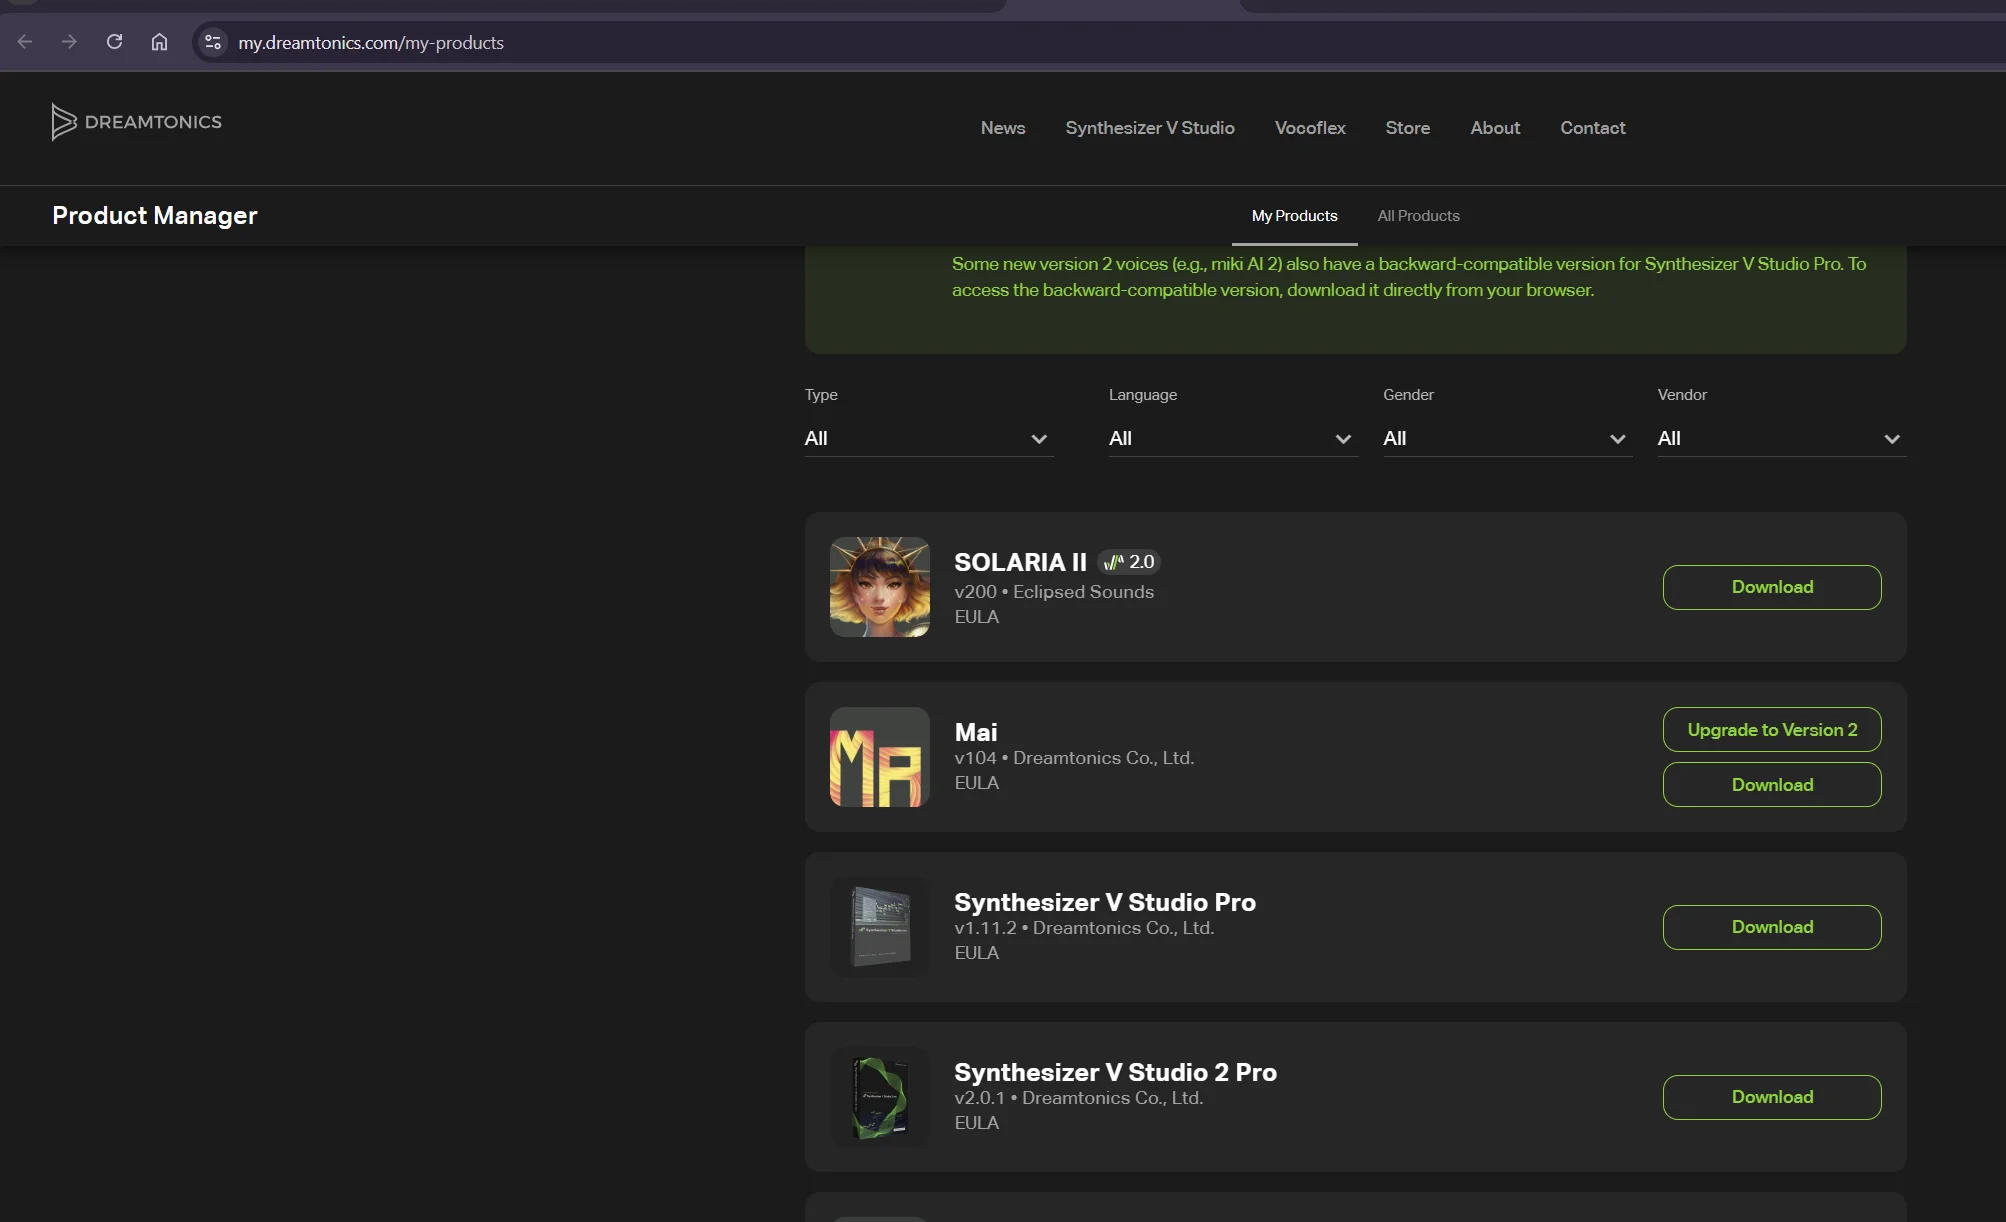
Task: Click the address bar URL field
Action: (1100, 42)
